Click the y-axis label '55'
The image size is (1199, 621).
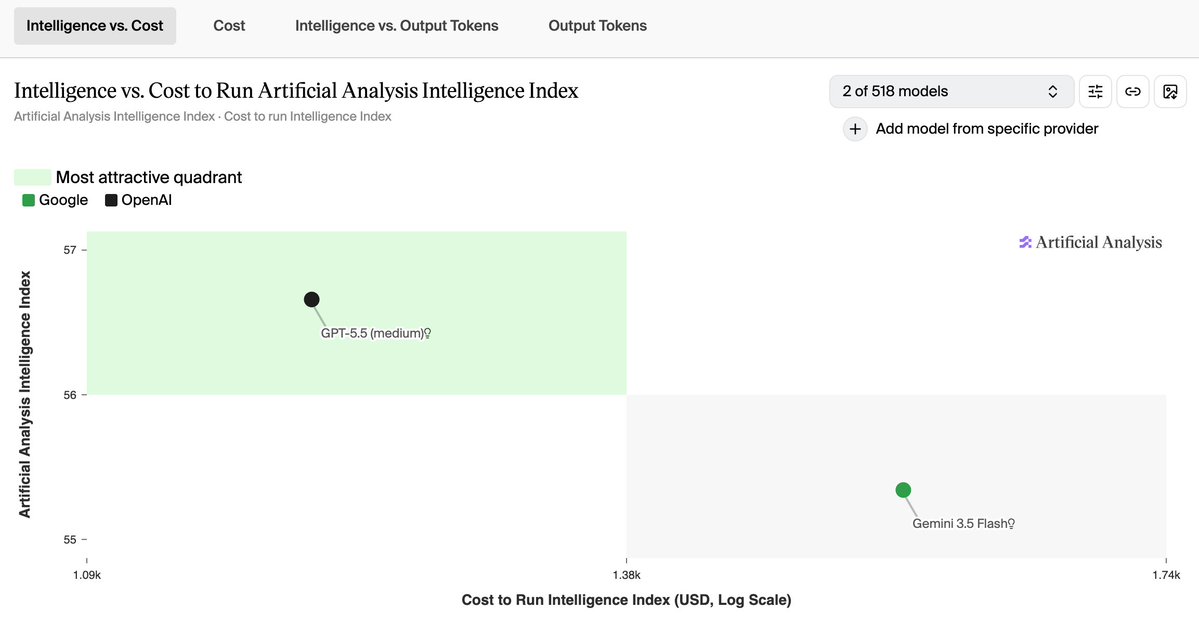coord(70,539)
